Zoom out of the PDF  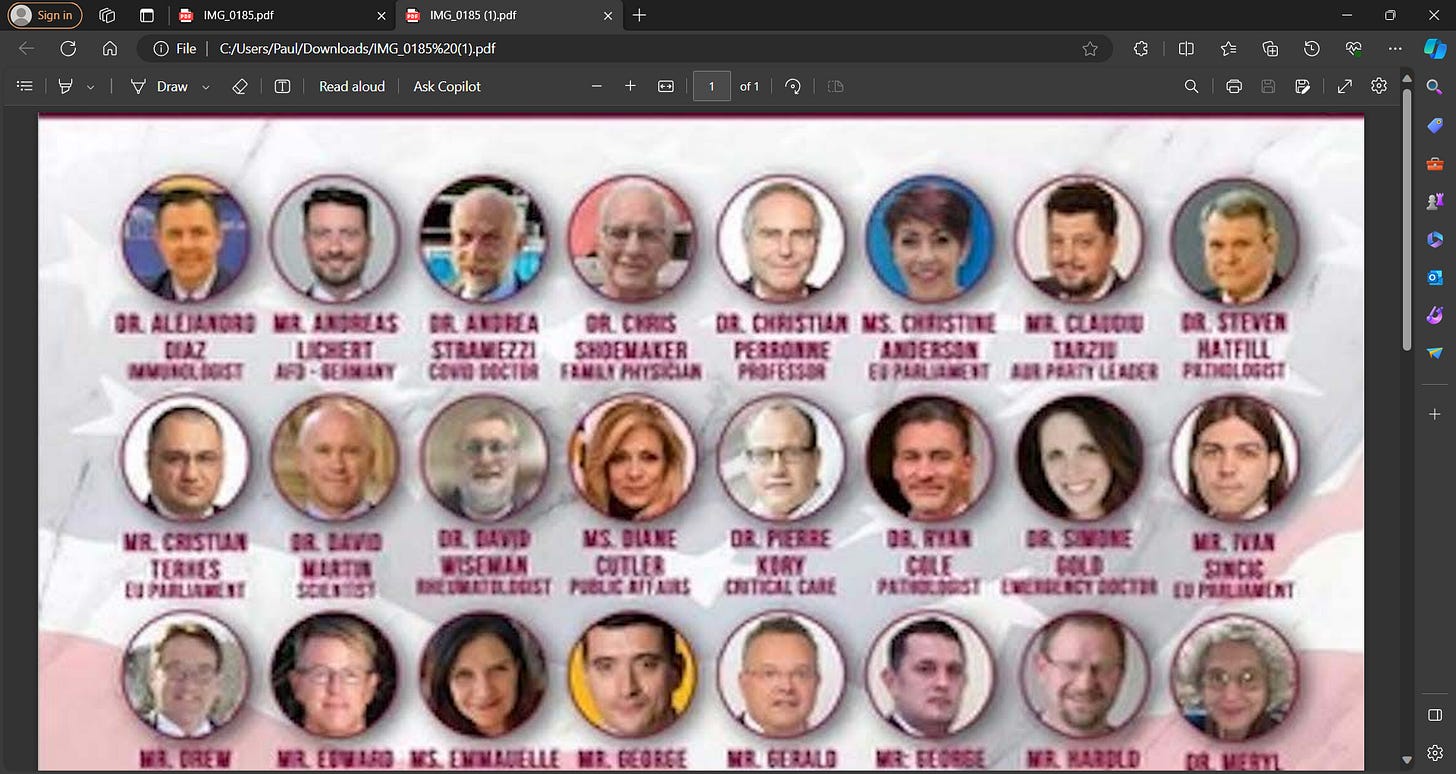click(597, 87)
